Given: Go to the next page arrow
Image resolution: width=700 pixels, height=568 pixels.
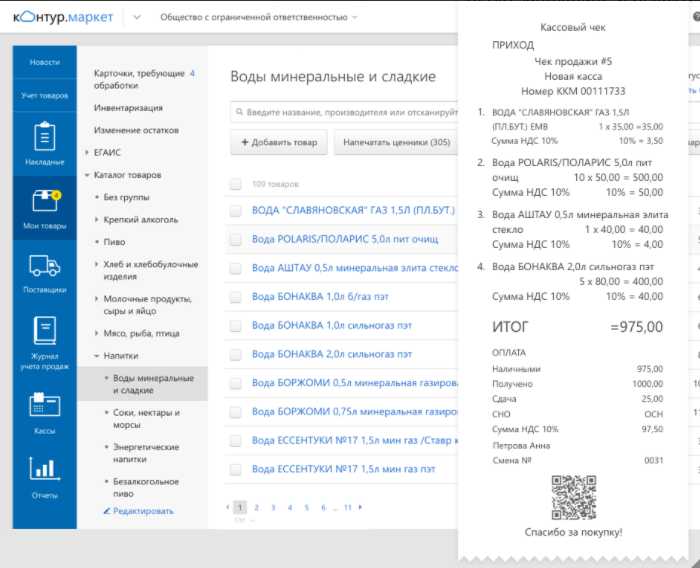Looking at the screenshot, I should 360,507.
